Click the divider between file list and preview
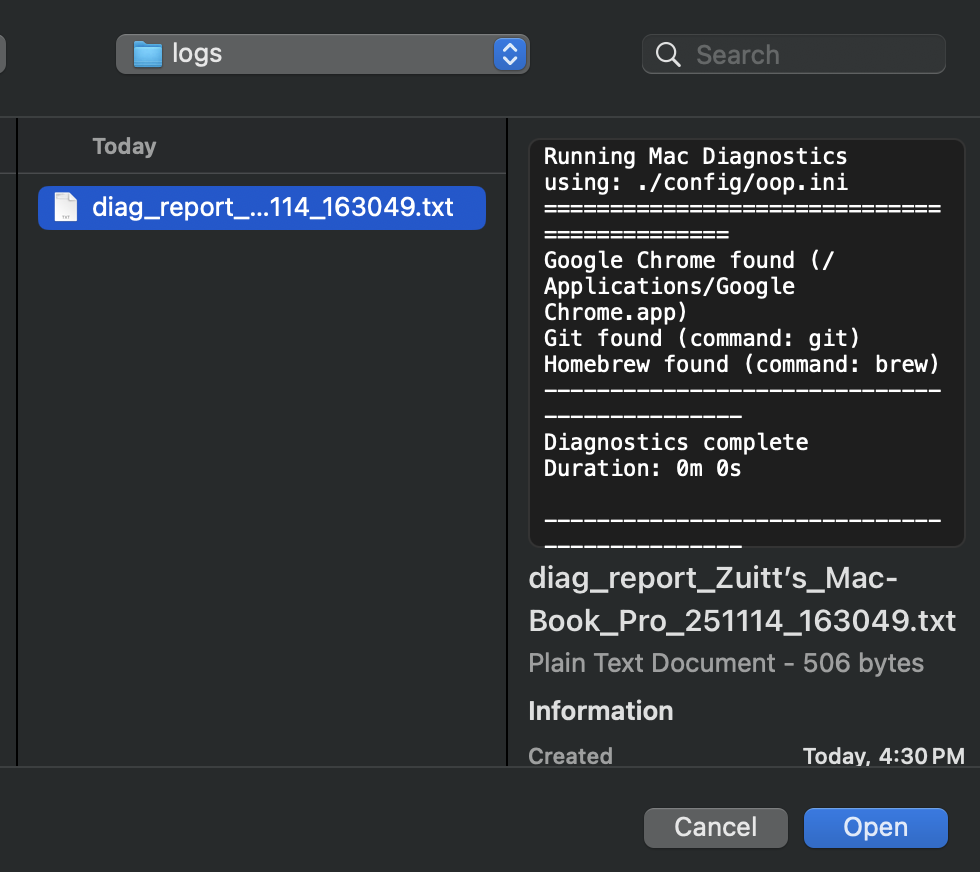980x872 pixels. point(508,440)
